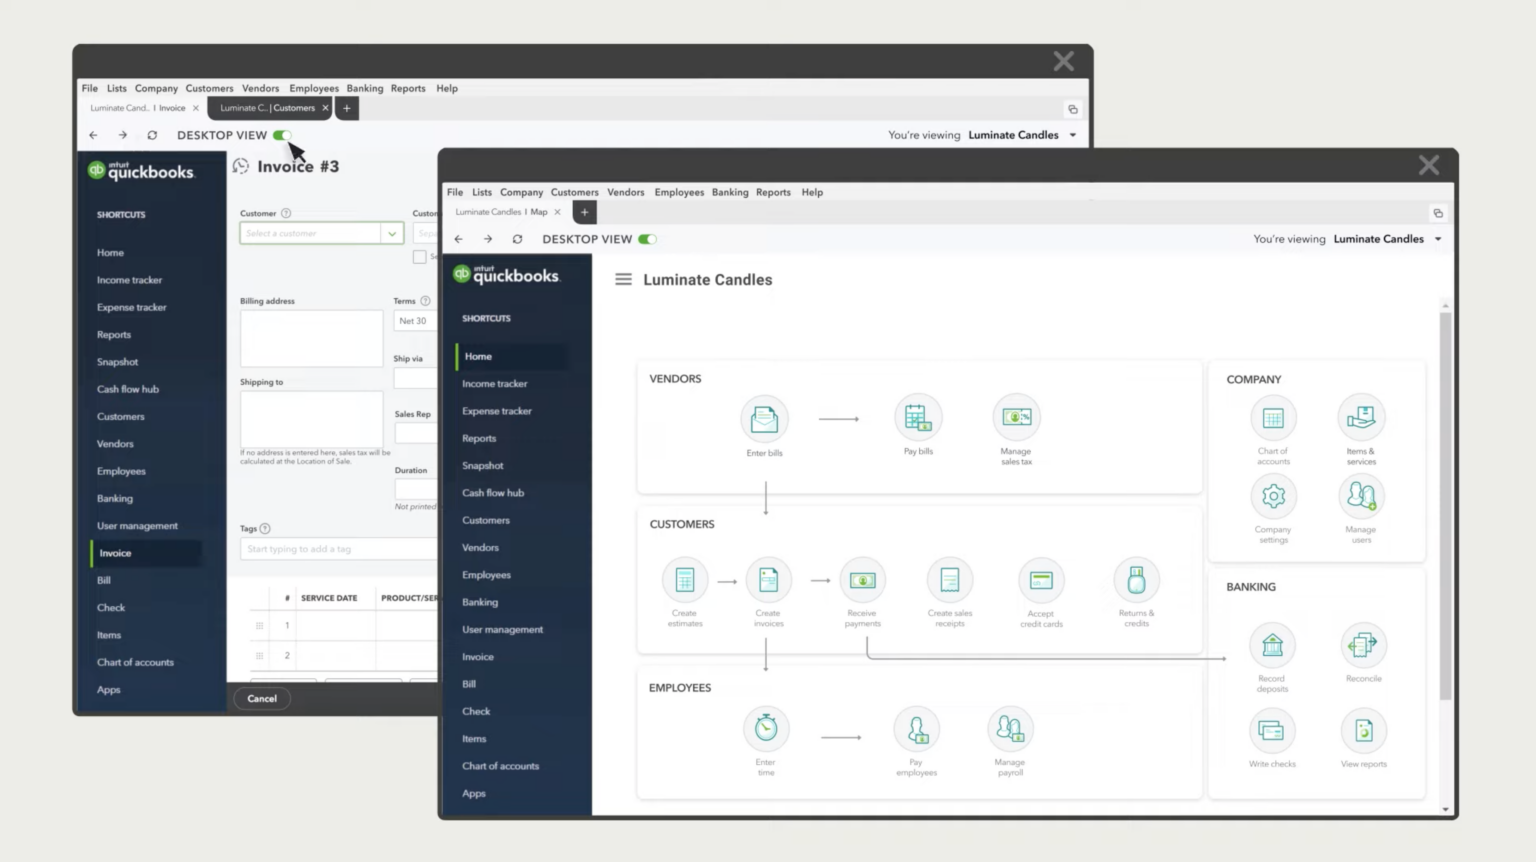Open the Items & services icon
This screenshot has width=1536, height=862.
(x=1361, y=418)
